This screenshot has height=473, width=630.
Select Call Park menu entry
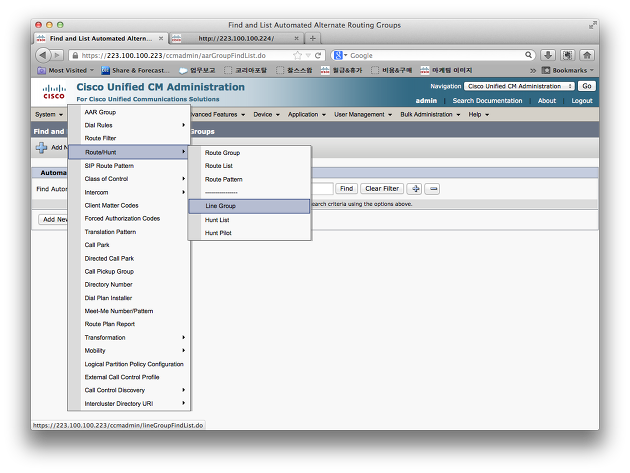click(129, 245)
